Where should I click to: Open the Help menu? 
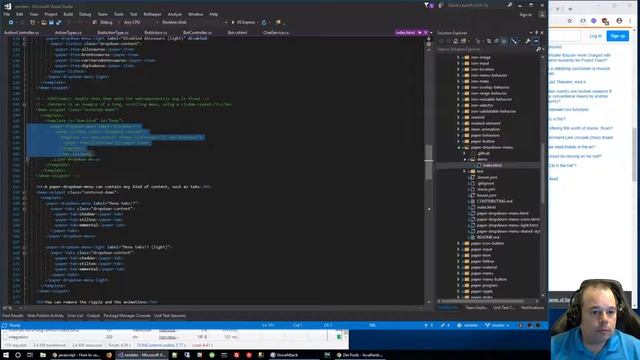click(213, 14)
